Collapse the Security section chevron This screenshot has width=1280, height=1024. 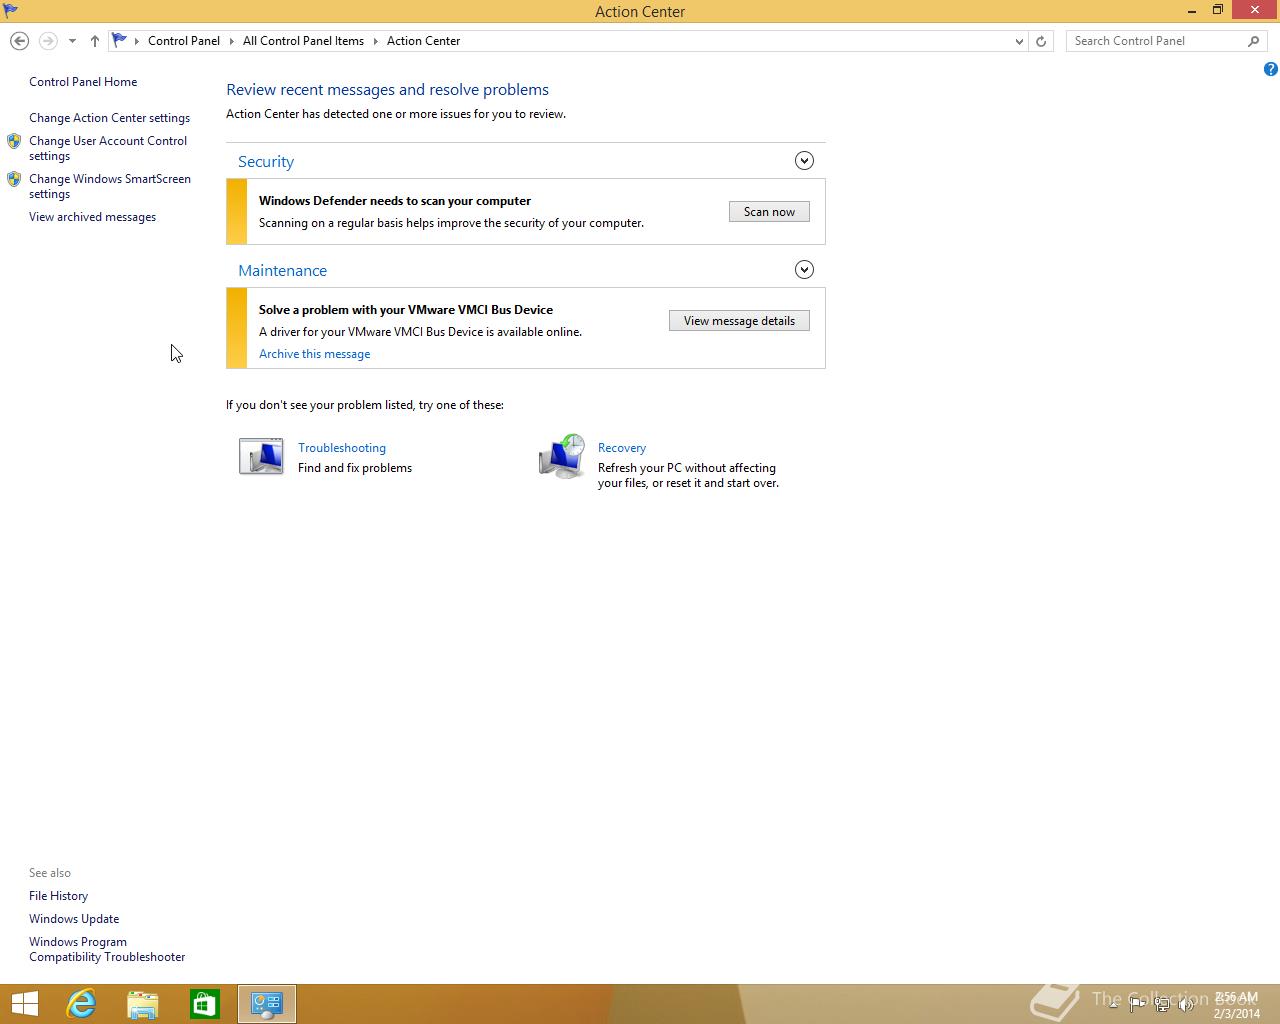coord(804,161)
